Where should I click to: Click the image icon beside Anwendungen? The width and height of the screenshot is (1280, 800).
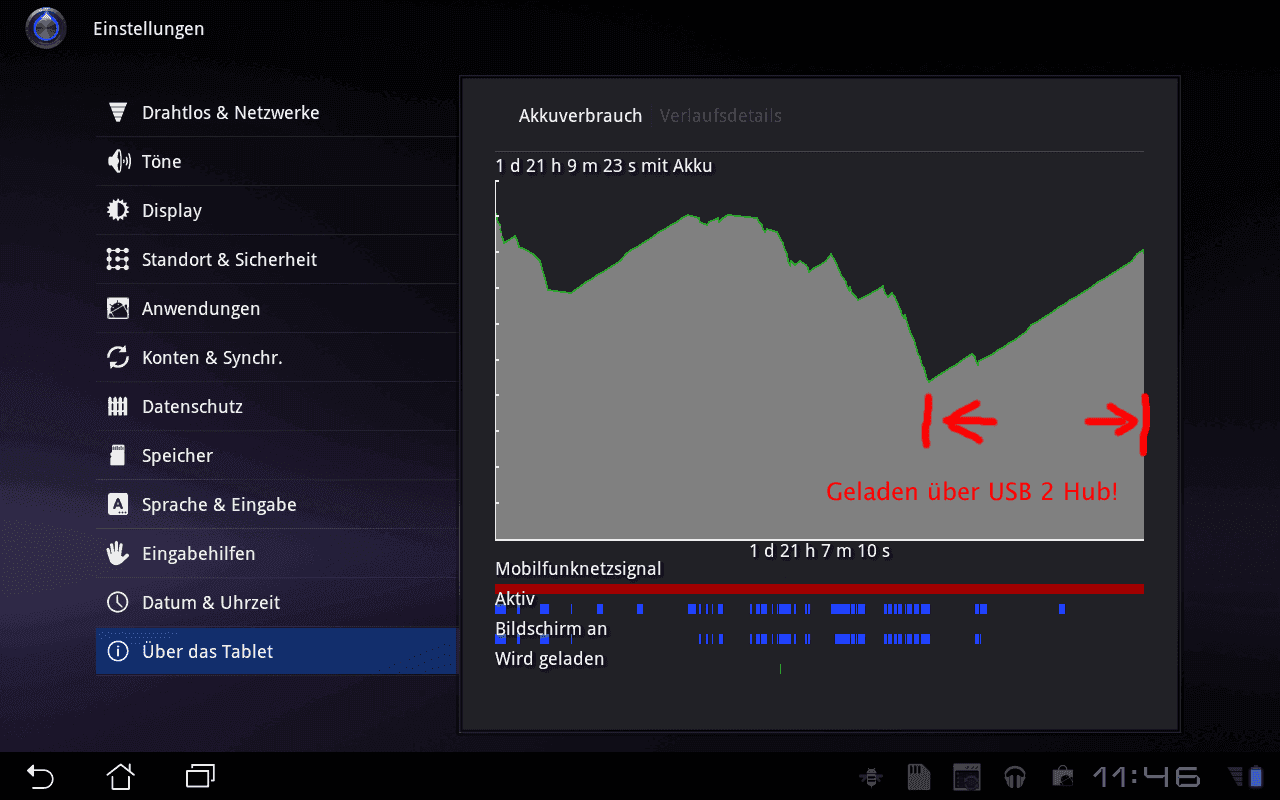pos(118,308)
